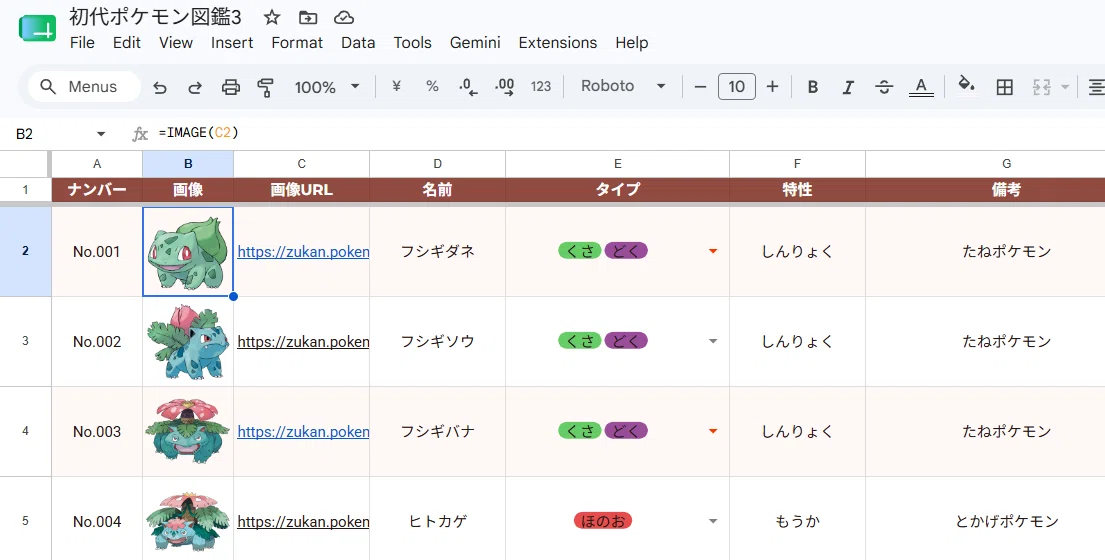Print the spreadsheet using the printer icon
Image resolution: width=1105 pixels, height=560 pixels.
click(x=230, y=87)
